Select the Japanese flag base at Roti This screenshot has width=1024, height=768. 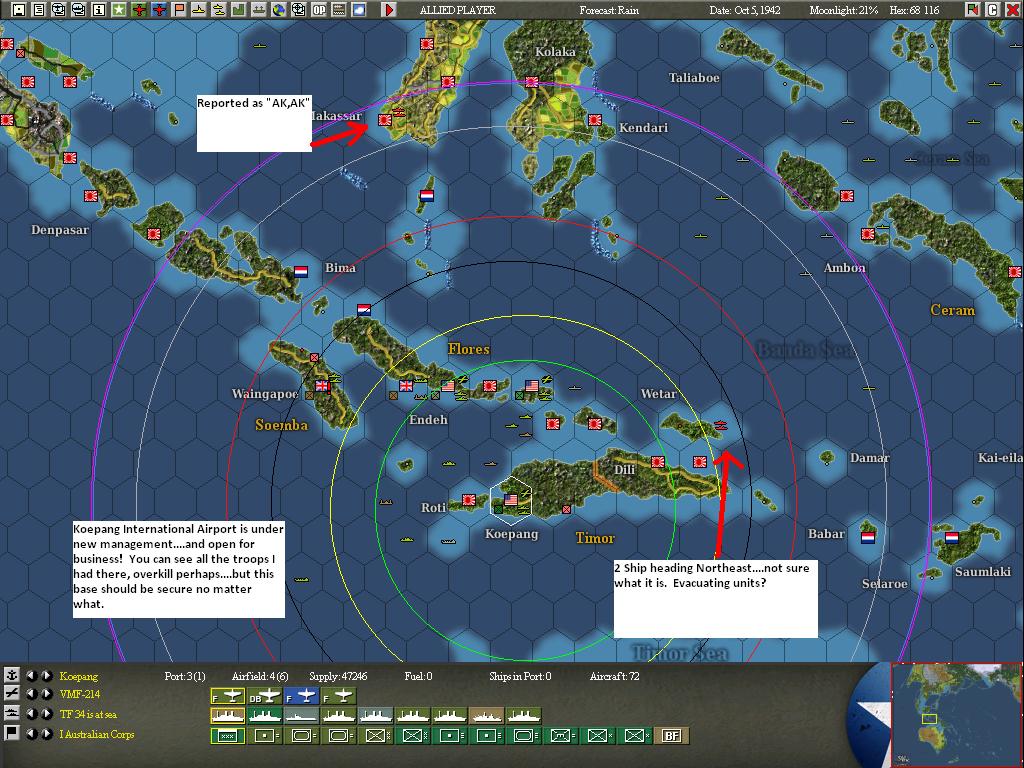(x=468, y=500)
